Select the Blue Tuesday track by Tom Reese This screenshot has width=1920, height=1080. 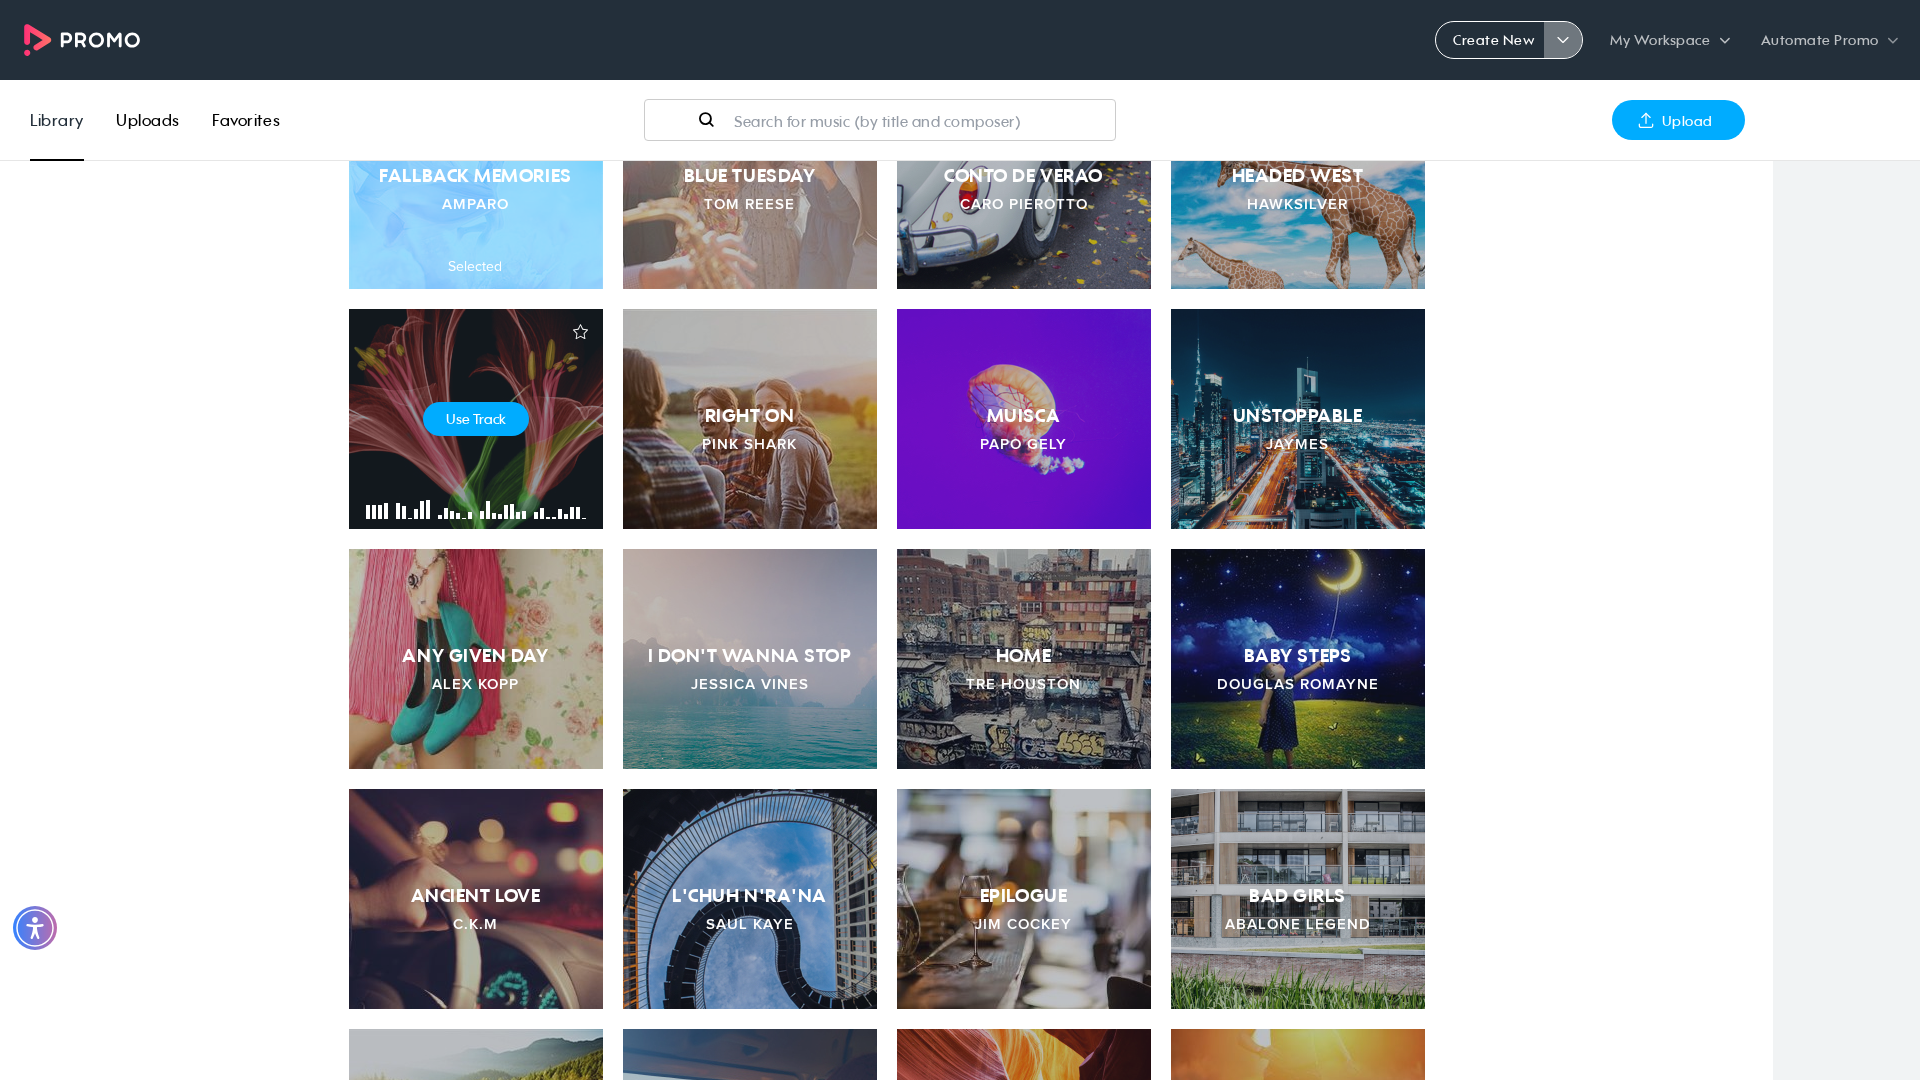[750, 225]
